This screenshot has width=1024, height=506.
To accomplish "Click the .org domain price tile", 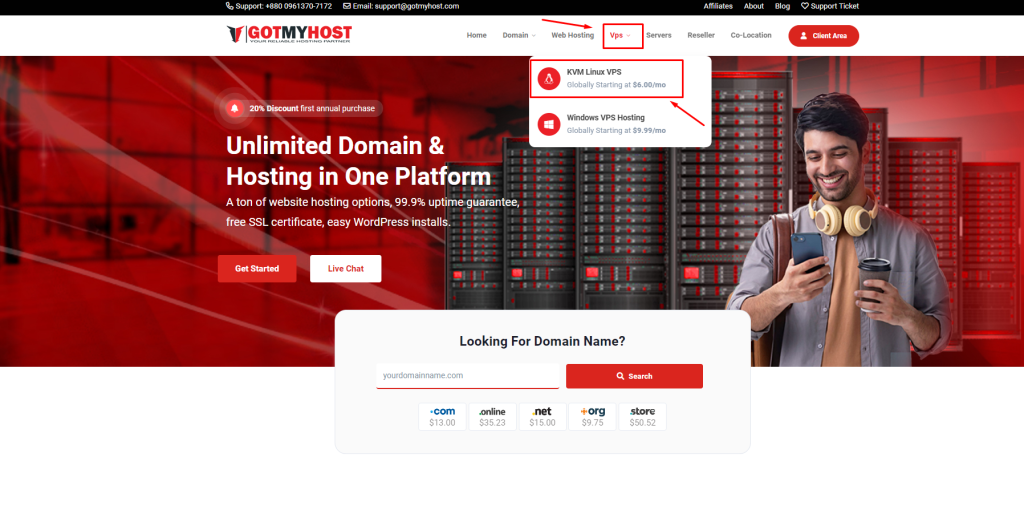I will click(592, 417).
